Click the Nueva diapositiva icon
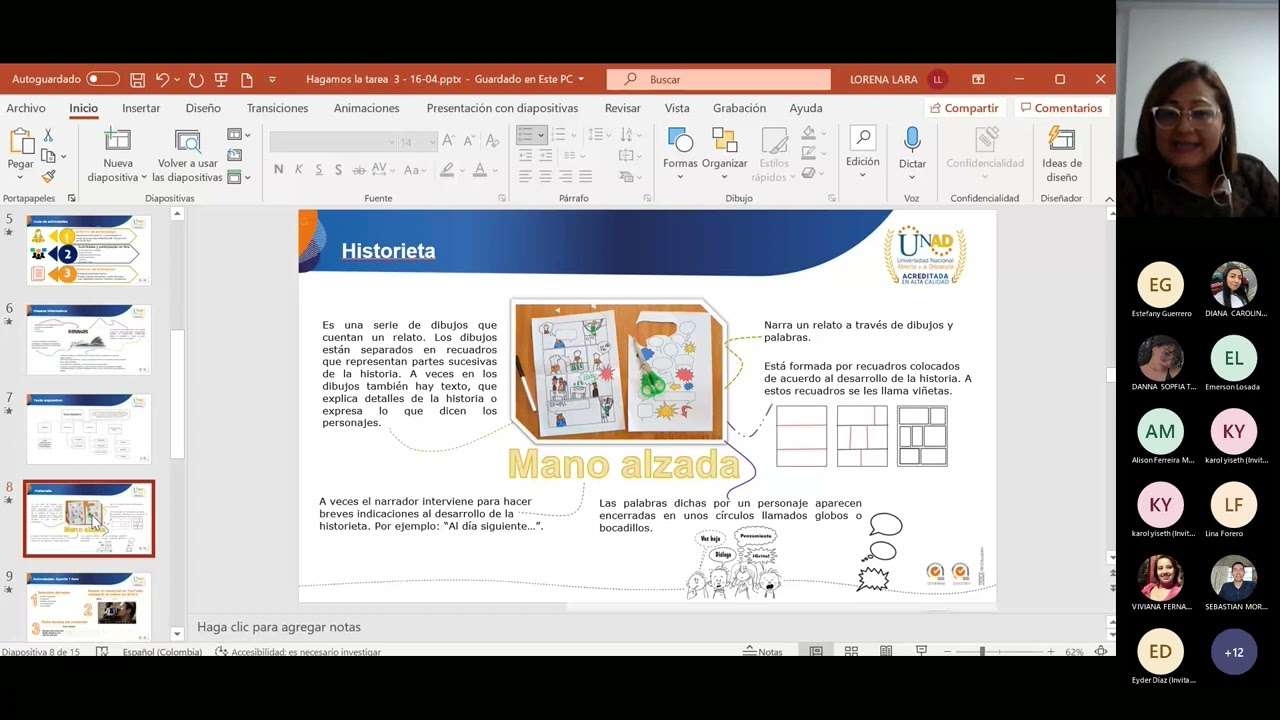 point(117,141)
